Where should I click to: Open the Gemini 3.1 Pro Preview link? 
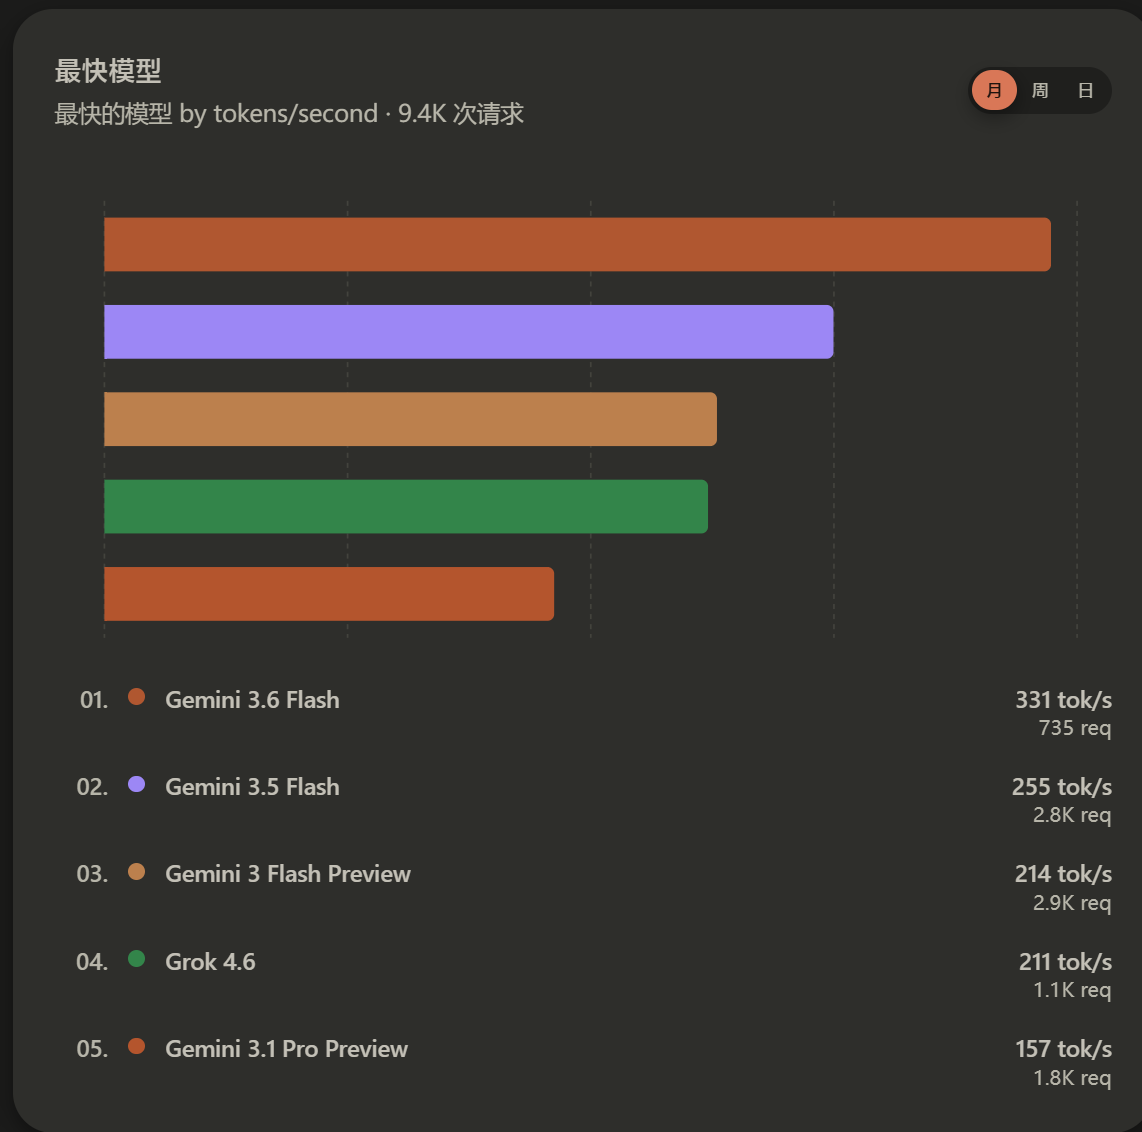(286, 1049)
